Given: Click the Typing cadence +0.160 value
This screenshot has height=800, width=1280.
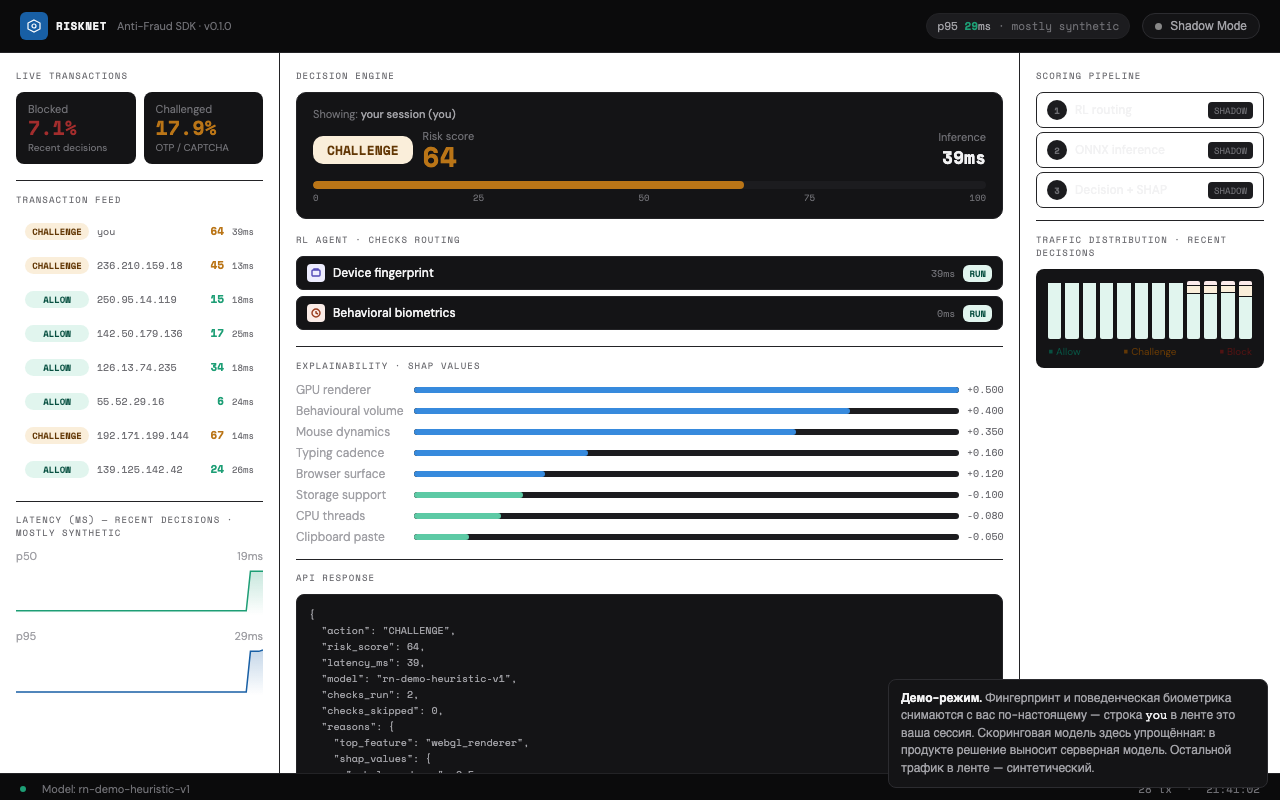Looking at the screenshot, I should pyautogui.click(x=985, y=453).
